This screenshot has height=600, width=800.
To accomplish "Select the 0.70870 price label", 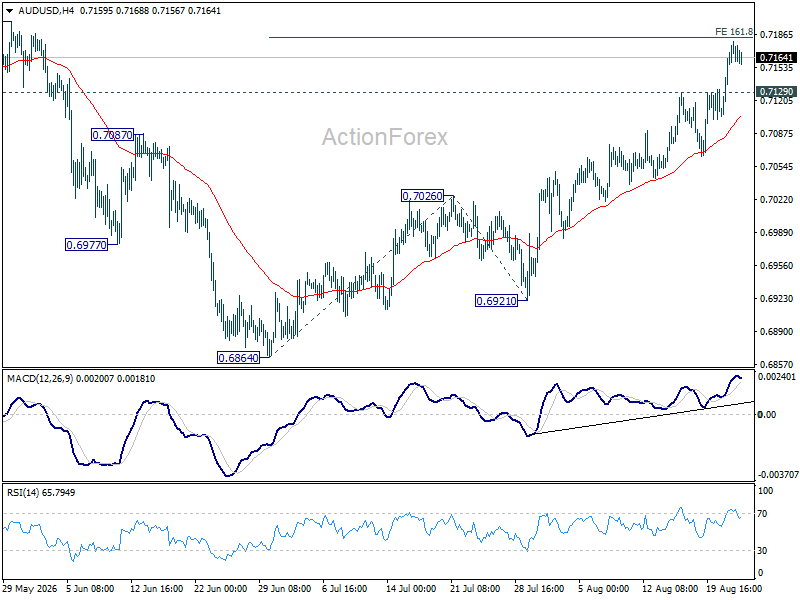I will pyautogui.click(x=112, y=135).
